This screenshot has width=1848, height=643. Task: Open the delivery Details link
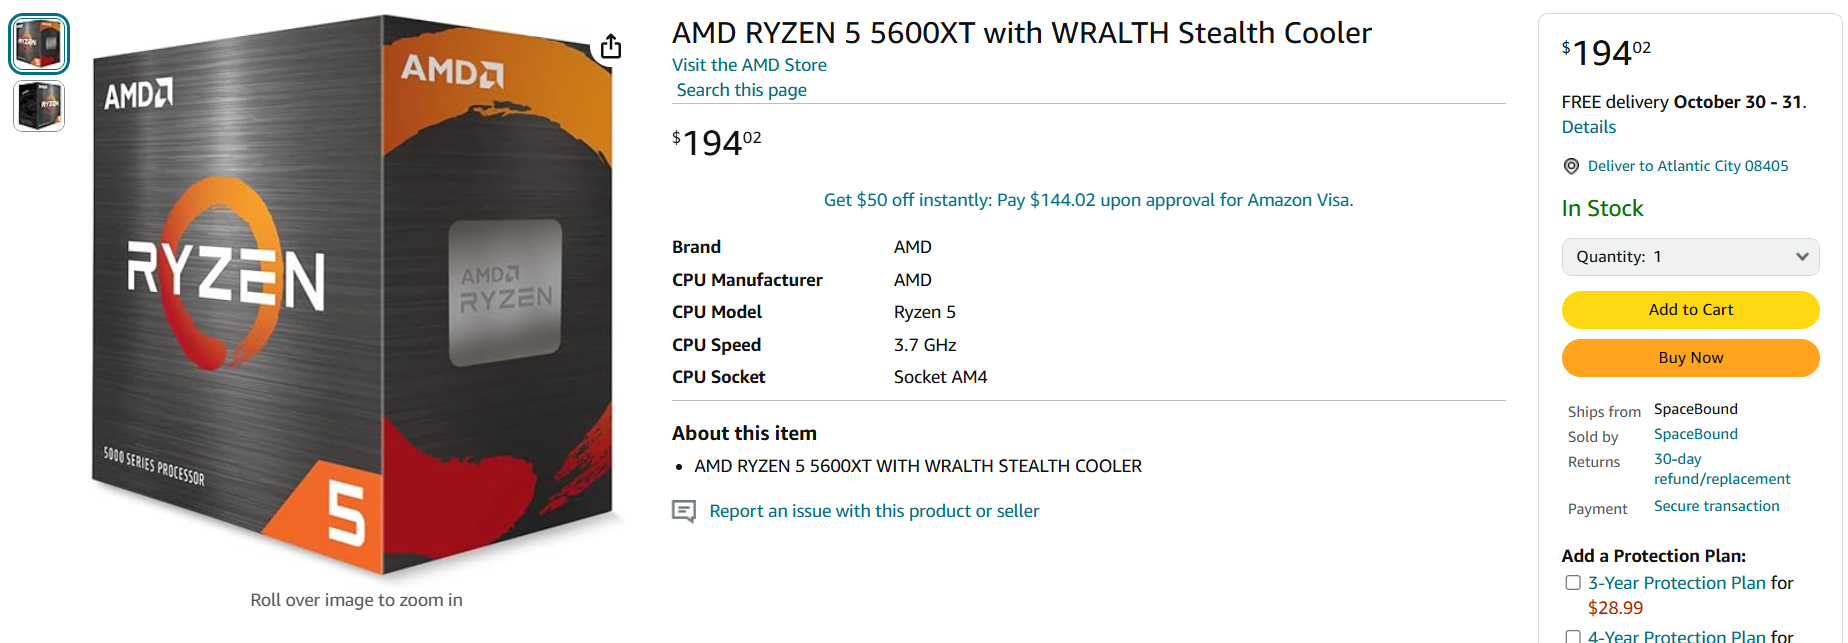(1588, 127)
